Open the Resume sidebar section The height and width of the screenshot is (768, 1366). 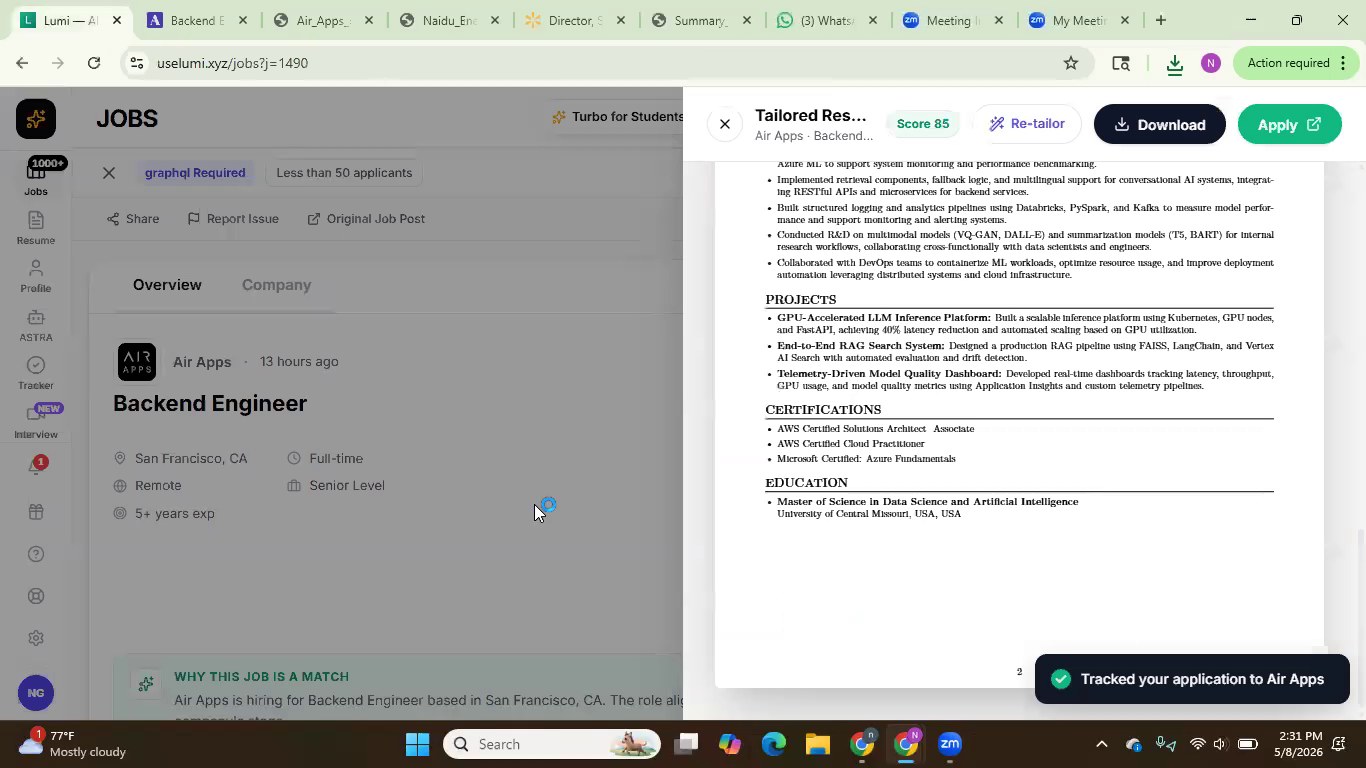coord(36,228)
